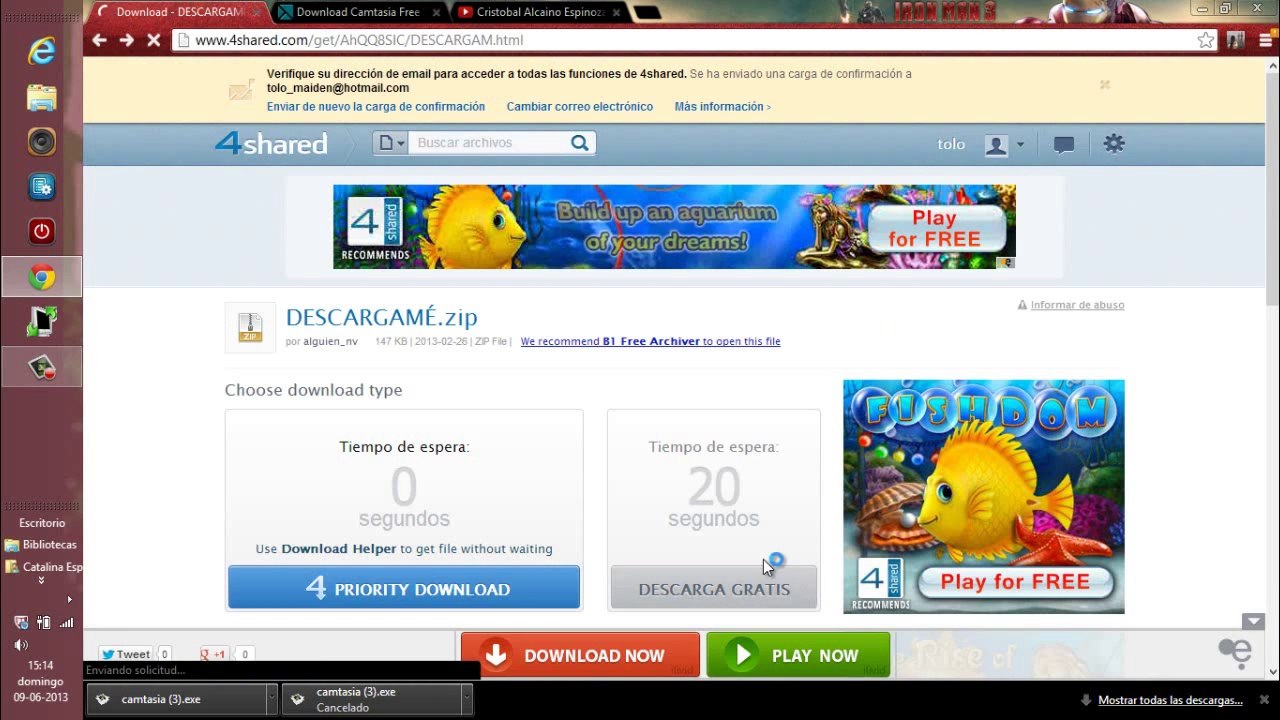This screenshot has height=720, width=1280.
Task: Click the volume speaker tray icon
Action: [x=20, y=645]
